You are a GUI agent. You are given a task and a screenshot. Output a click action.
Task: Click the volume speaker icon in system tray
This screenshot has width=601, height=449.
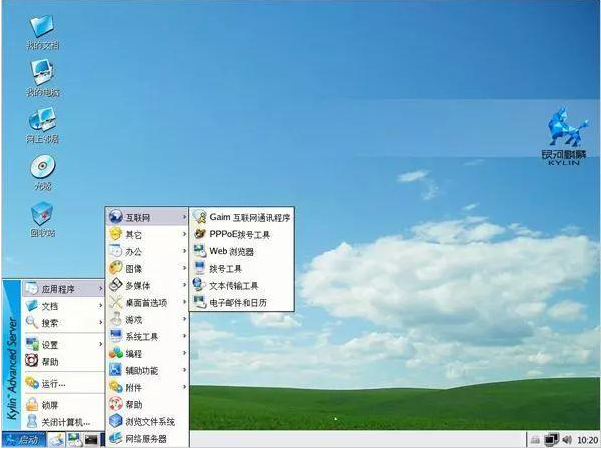pos(568,440)
